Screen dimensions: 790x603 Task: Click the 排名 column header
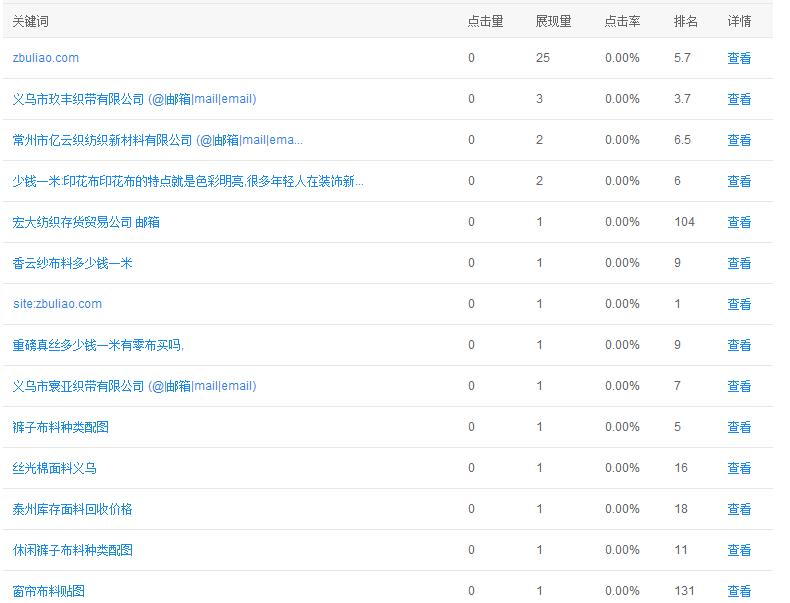tap(686, 21)
